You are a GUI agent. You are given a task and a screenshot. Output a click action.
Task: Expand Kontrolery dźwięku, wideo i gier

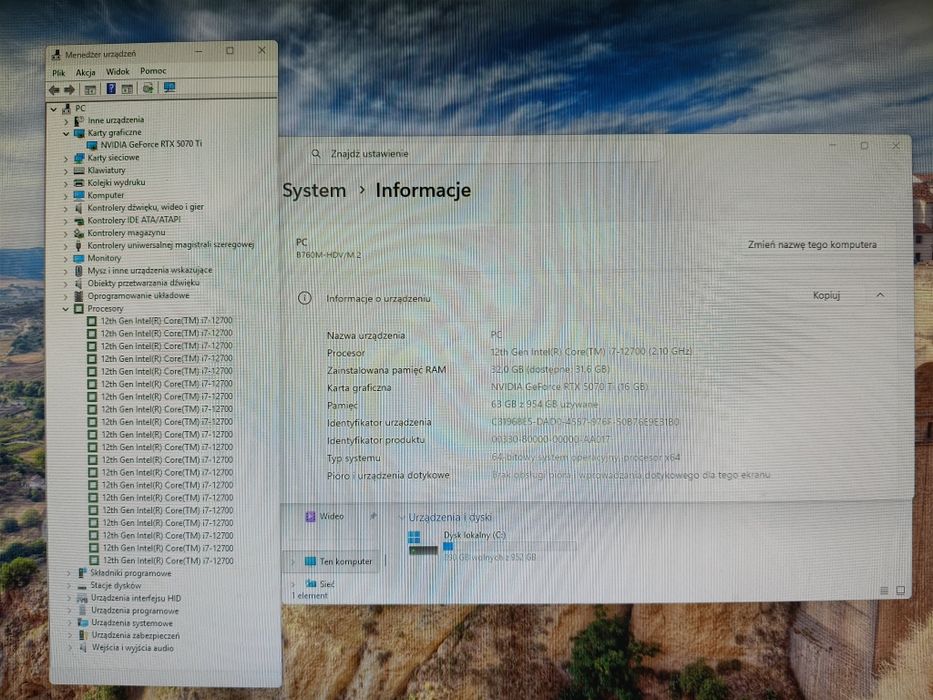click(66, 208)
